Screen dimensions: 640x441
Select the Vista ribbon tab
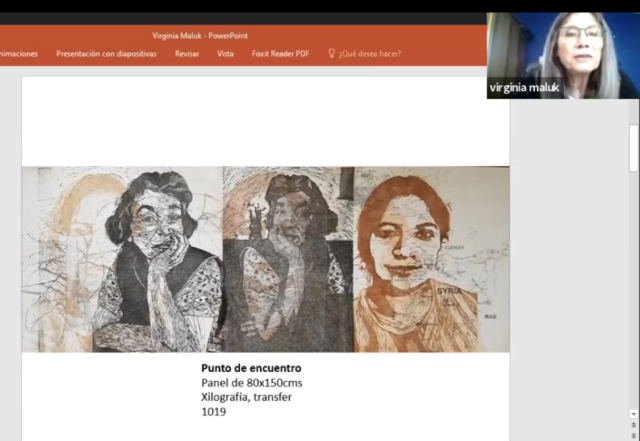225,54
